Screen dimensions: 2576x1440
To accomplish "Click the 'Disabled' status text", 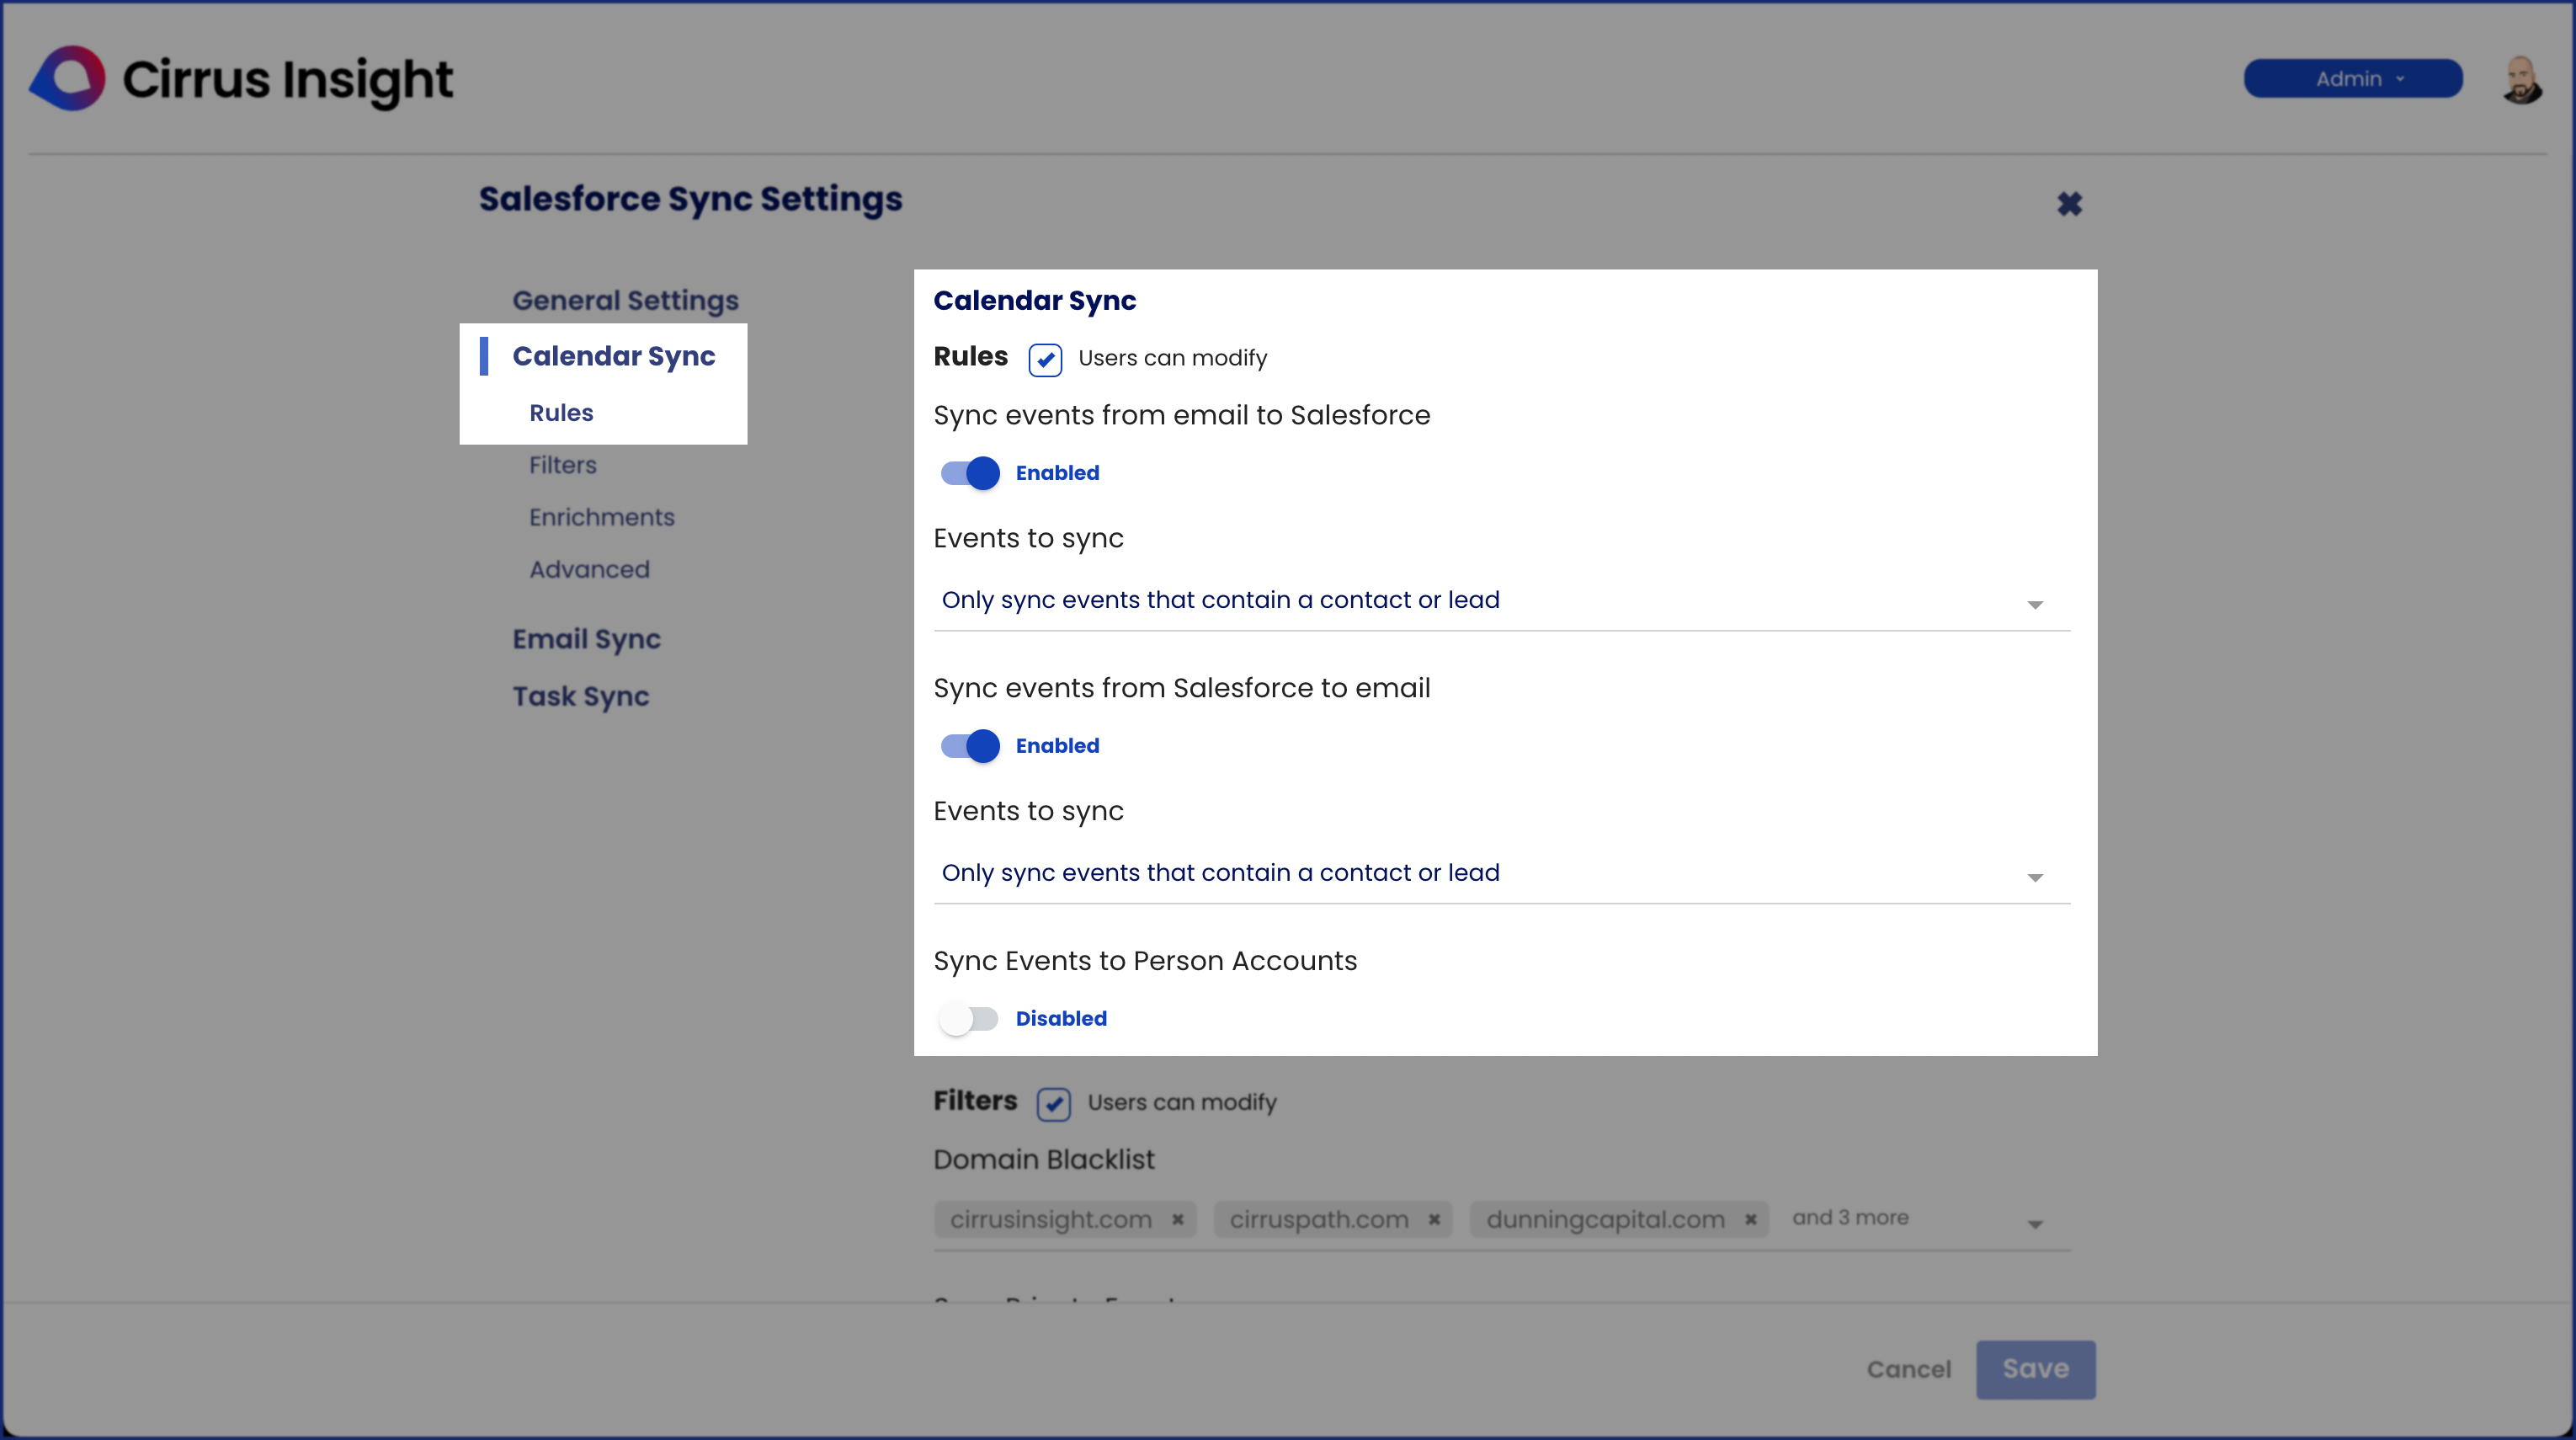I will pyautogui.click(x=1061, y=1019).
